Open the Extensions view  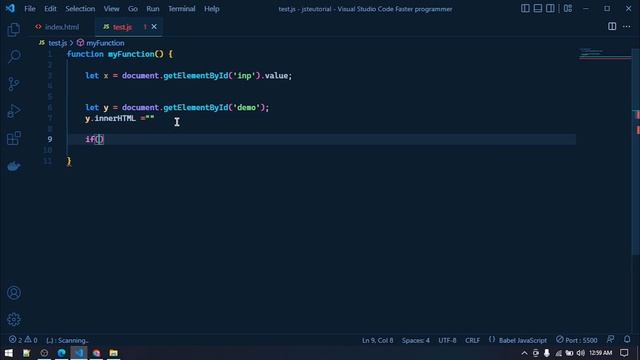click(x=13, y=138)
